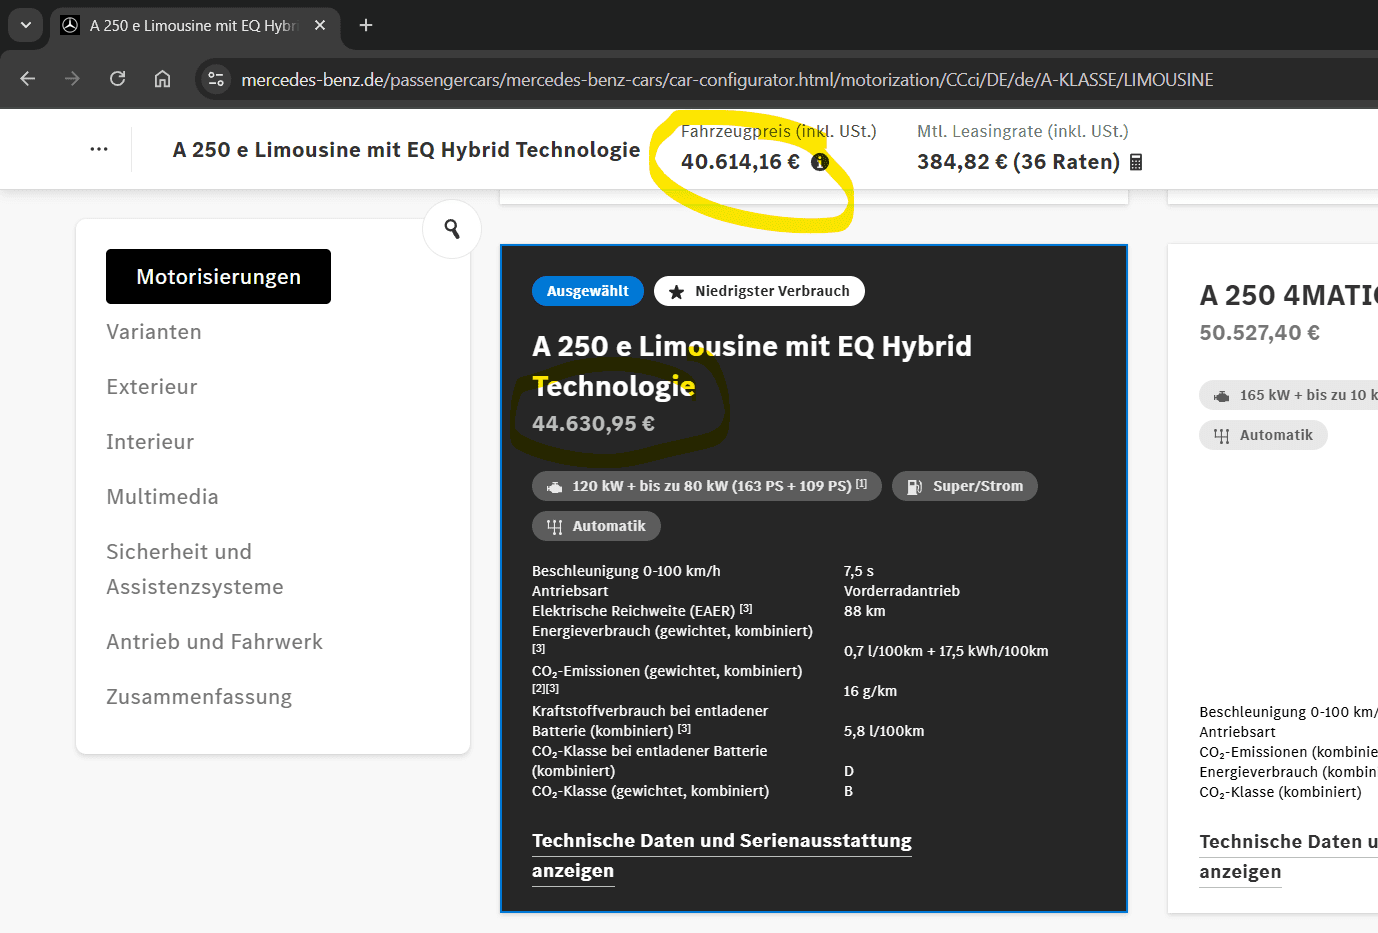Expand the tab search dropdown
Viewport: 1378px width, 933px height.
(26, 25)
